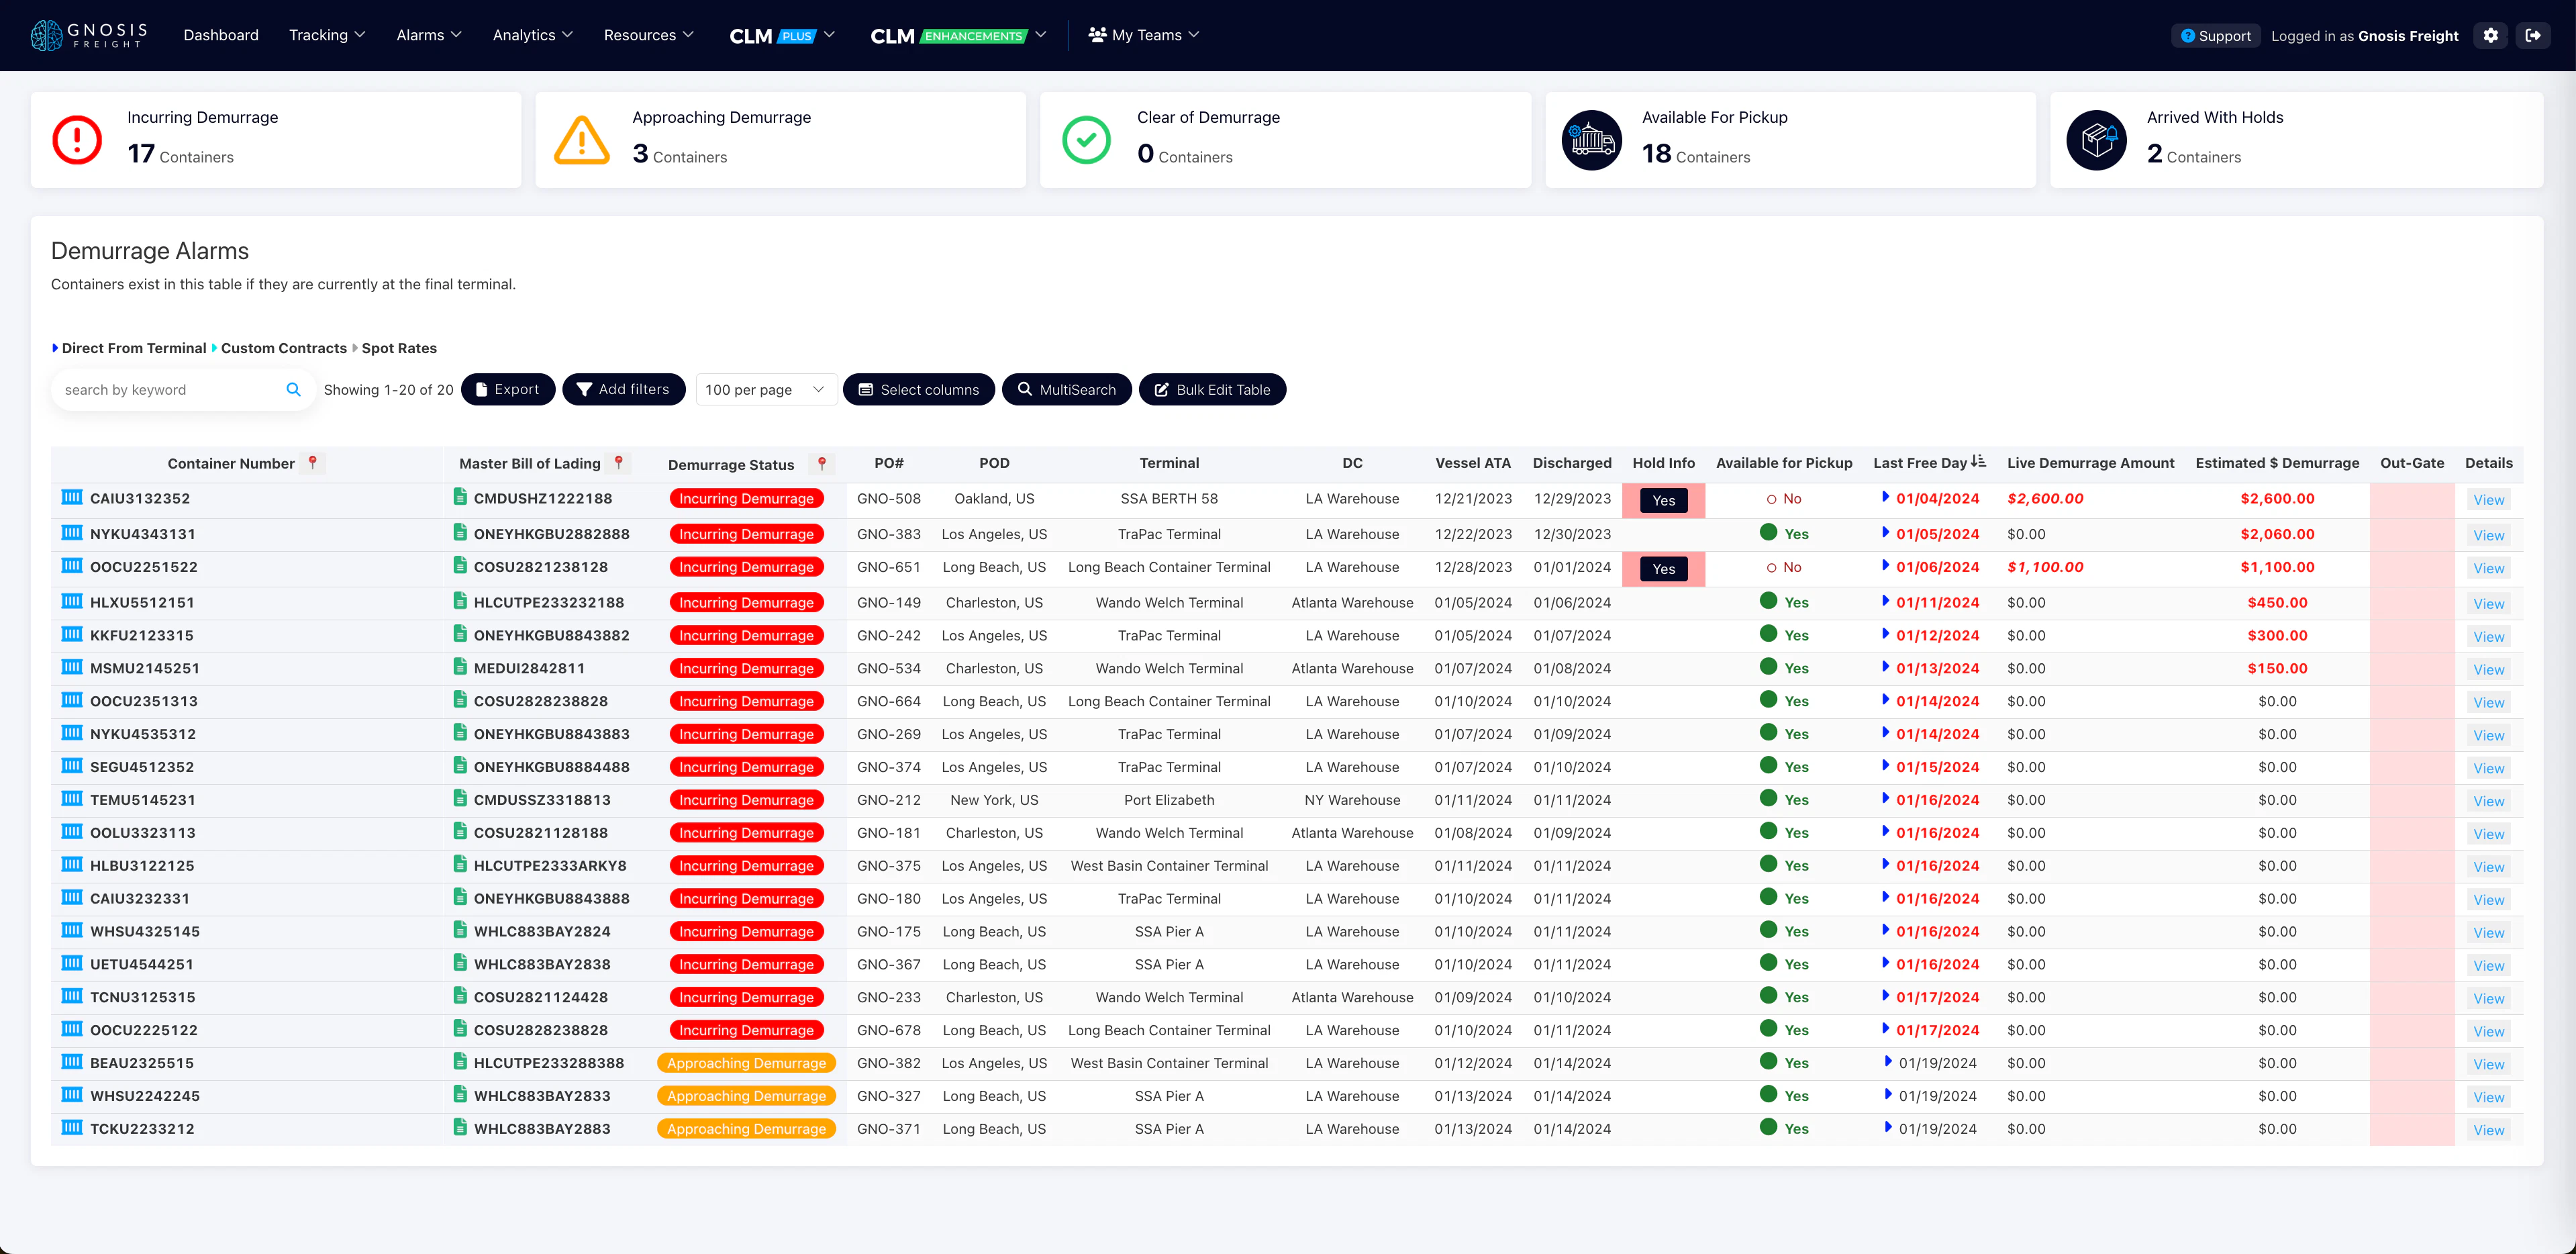Open the 100 per page dropdown

click(765, 389)
